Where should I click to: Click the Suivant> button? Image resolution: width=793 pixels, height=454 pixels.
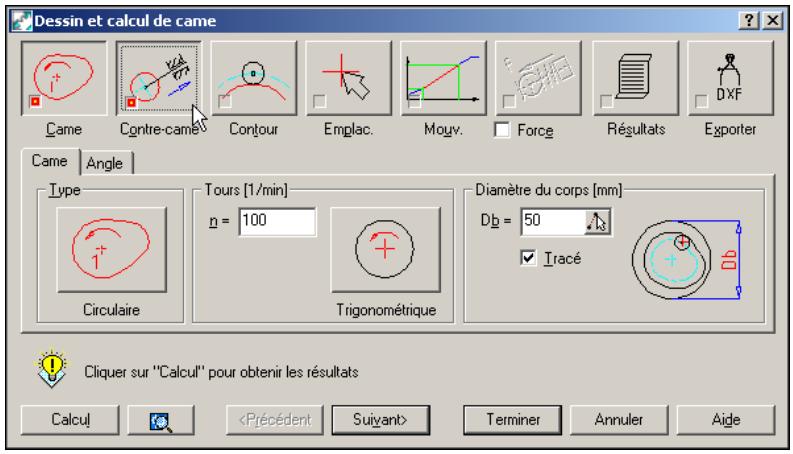point(380,420)
